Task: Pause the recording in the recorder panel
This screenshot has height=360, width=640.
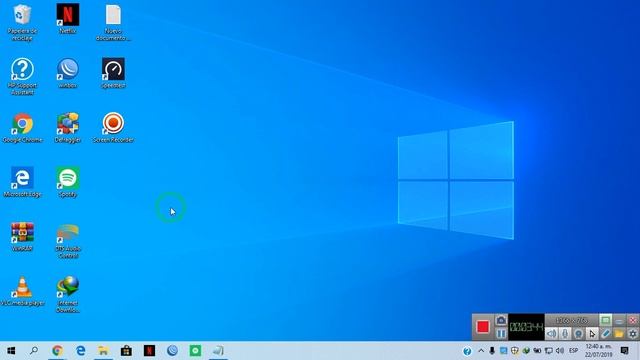Action: [501, 334]
